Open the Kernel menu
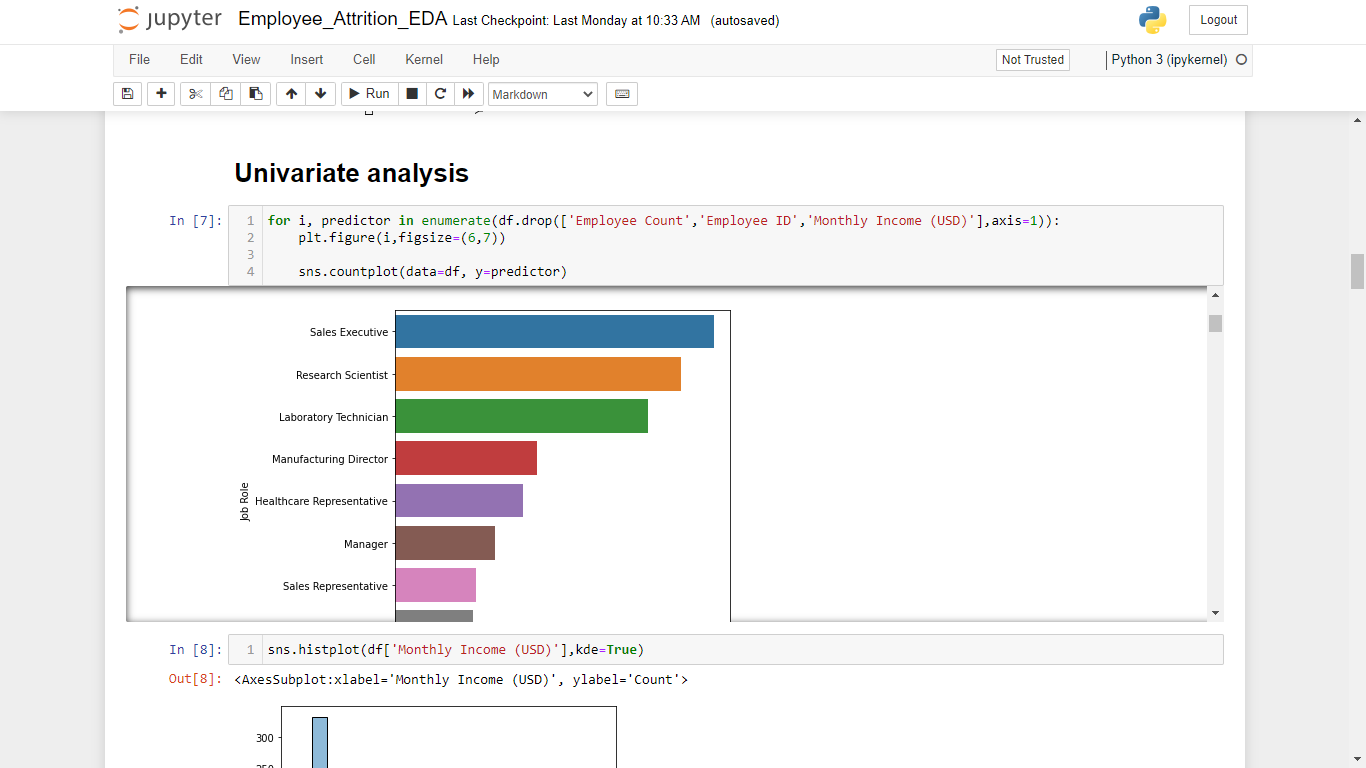 423,59
